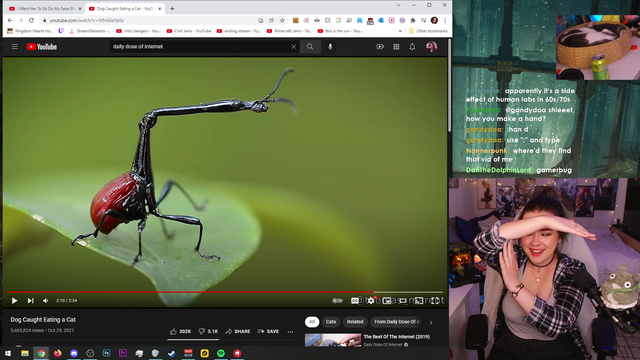The image size is (640, 360).
Task: Toggle closed captions in the player
Action: coord(355,300)
